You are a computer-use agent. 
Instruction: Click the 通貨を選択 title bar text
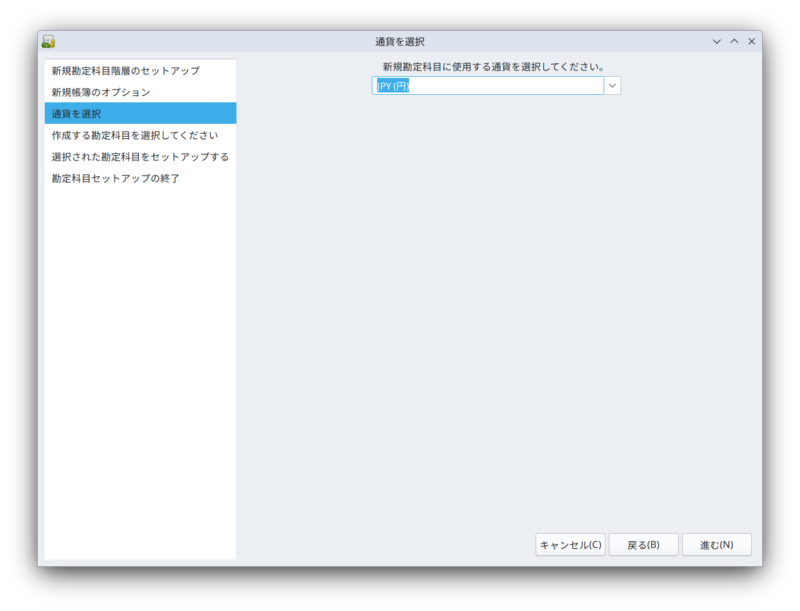coord(400,42)
